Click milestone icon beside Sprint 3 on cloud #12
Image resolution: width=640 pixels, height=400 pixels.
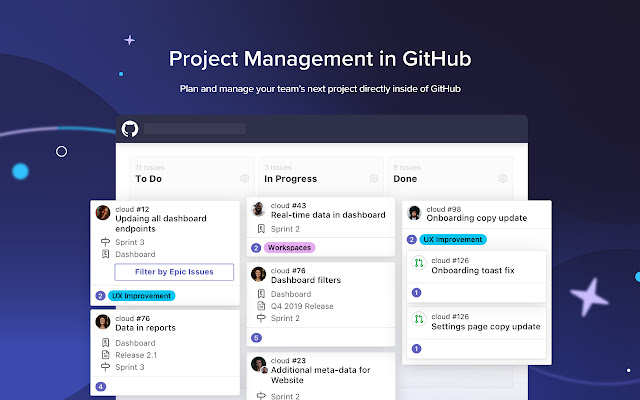[105, 242]
